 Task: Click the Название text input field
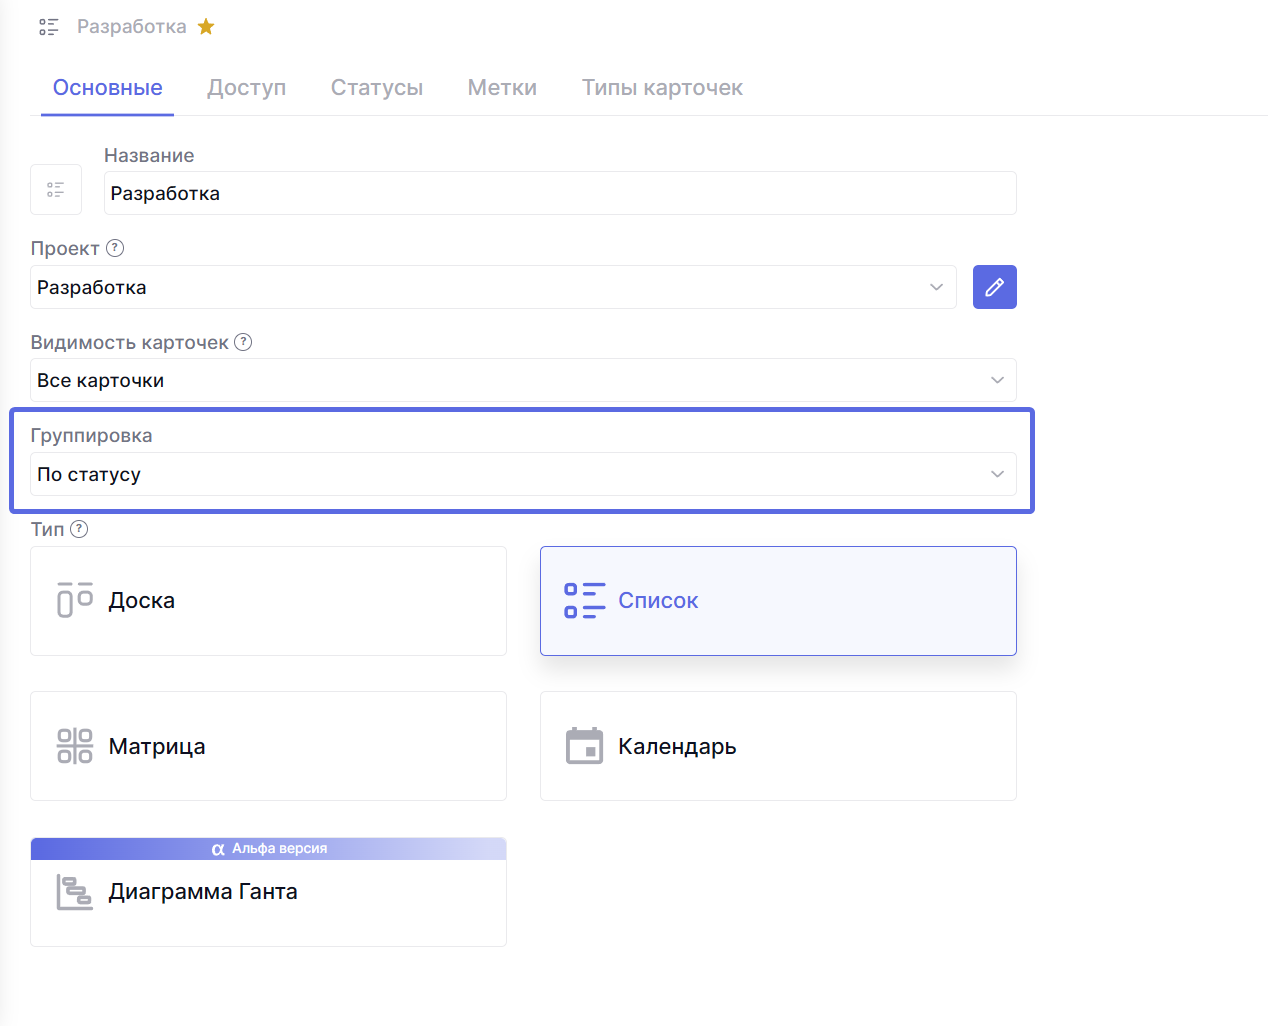click(560, 193)
